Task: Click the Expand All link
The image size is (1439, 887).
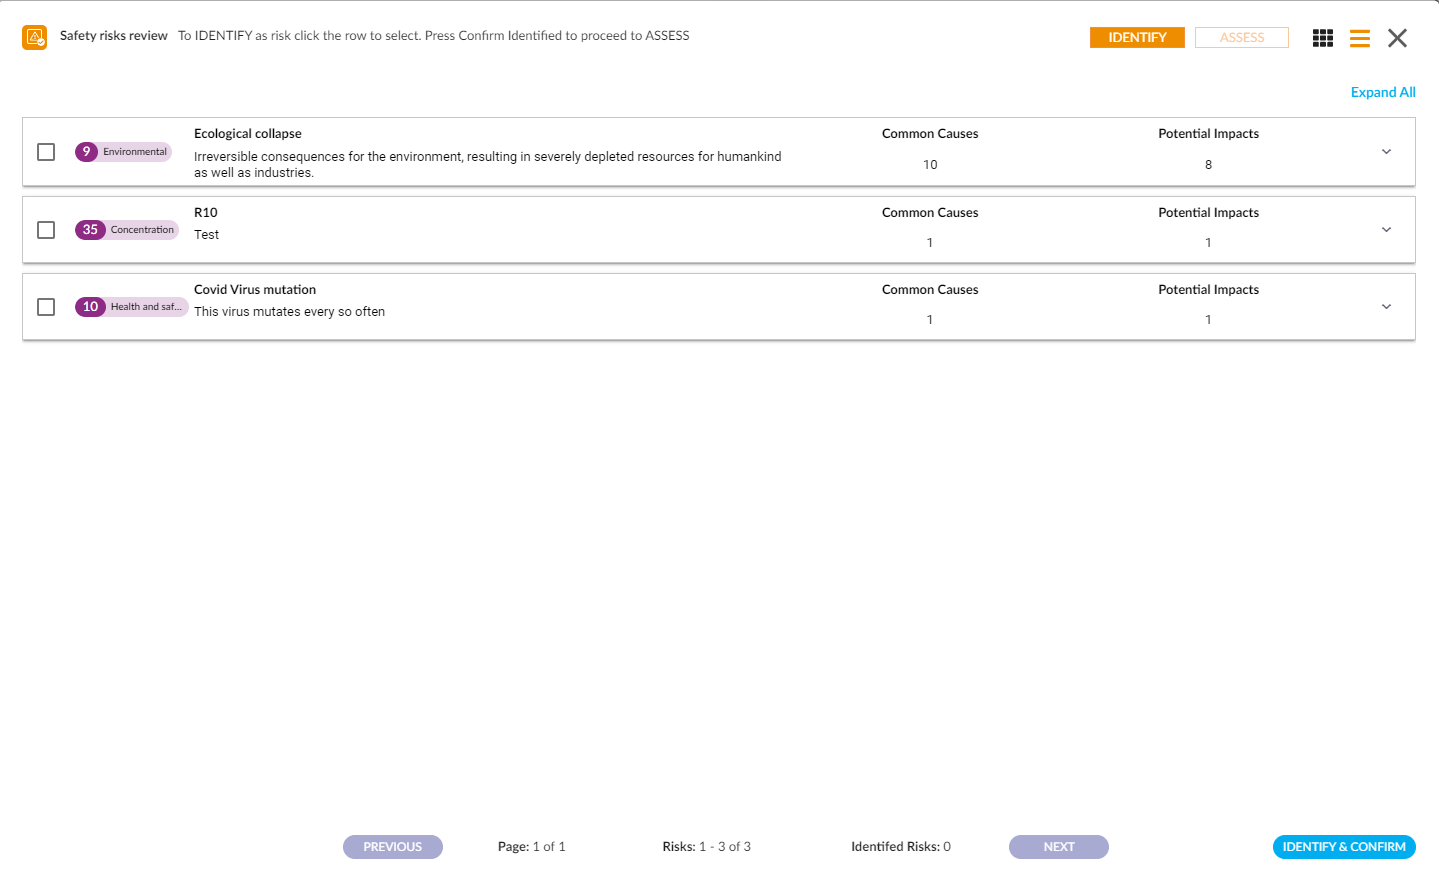Action: coord(1383,92)
